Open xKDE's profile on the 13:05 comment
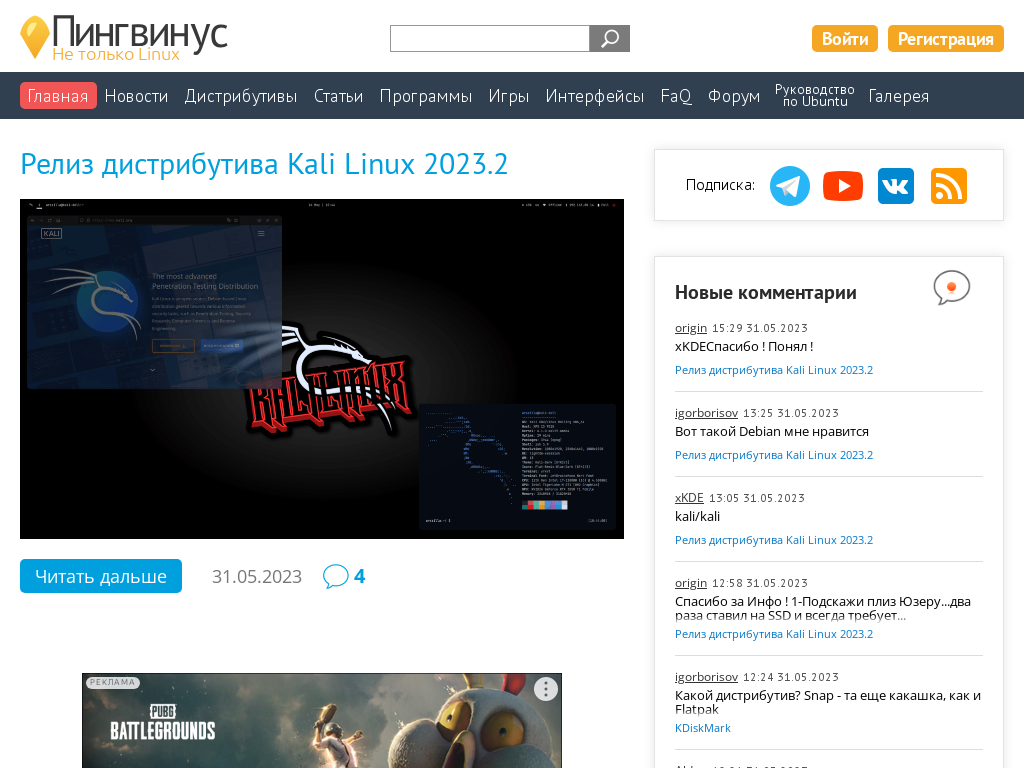The width and height of the screenshot is (1024, 768). point(689,498)
